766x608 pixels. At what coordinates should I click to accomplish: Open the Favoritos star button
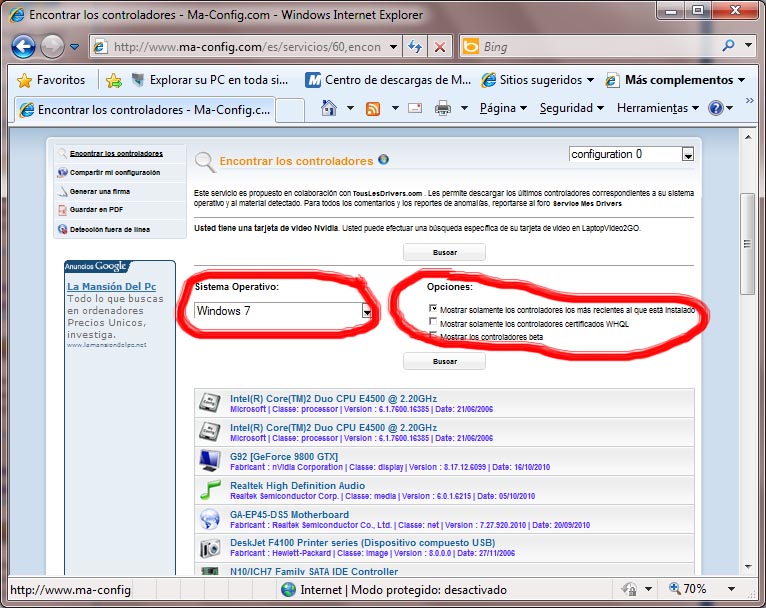(51, 80)
